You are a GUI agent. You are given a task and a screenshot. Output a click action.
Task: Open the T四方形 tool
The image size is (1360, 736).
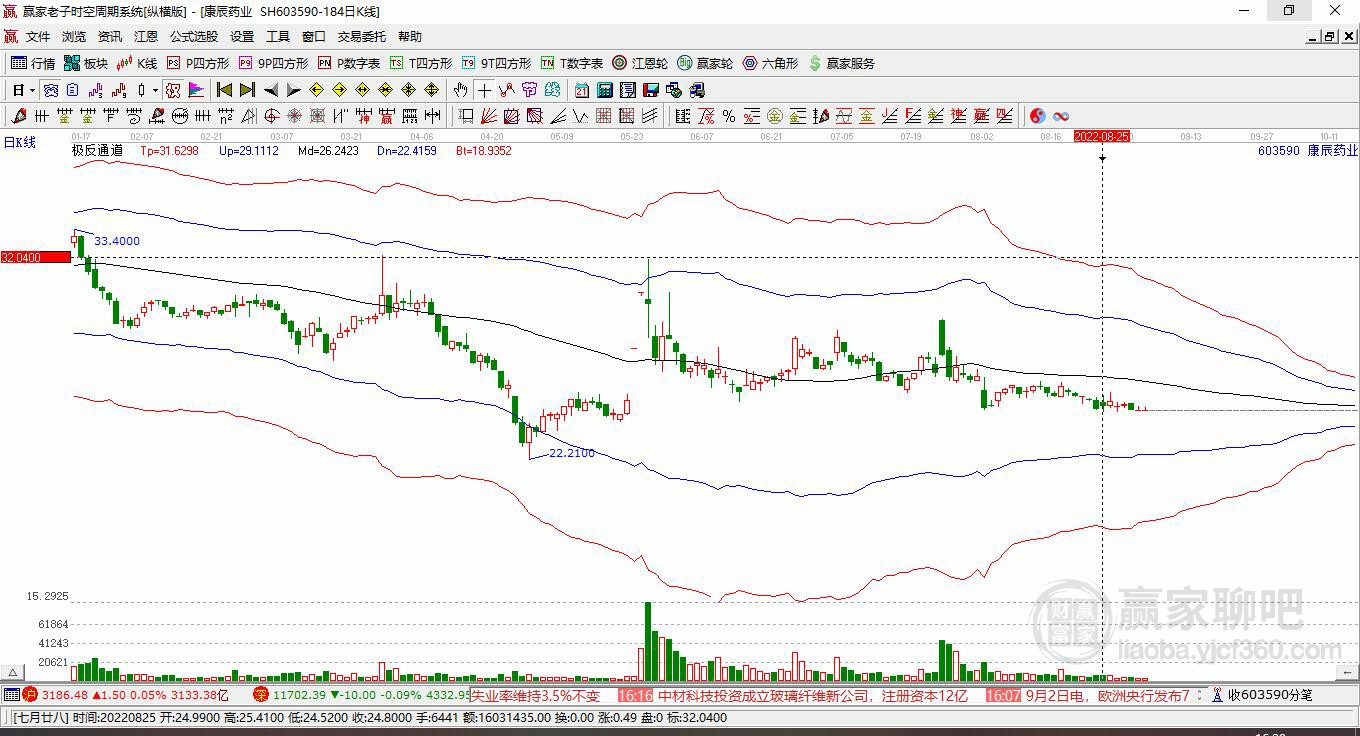(x=421, y=63)
